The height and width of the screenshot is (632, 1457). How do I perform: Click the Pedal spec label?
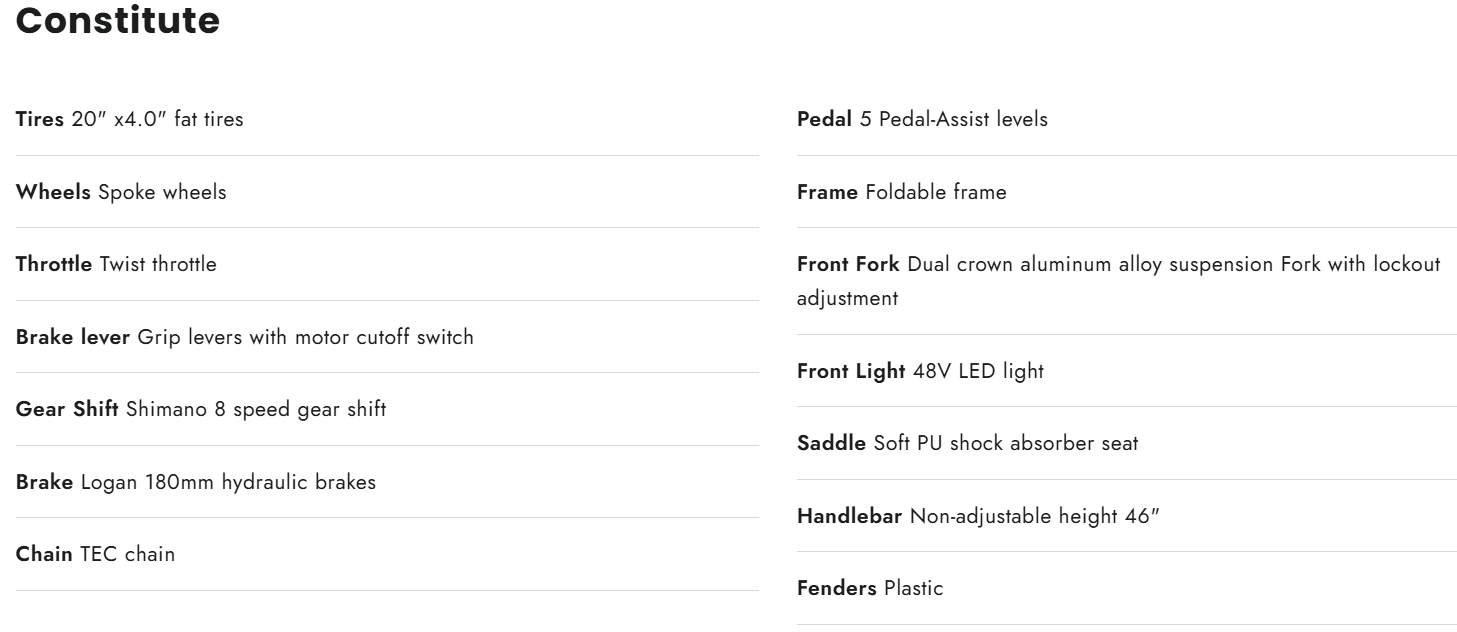point(824,119)
